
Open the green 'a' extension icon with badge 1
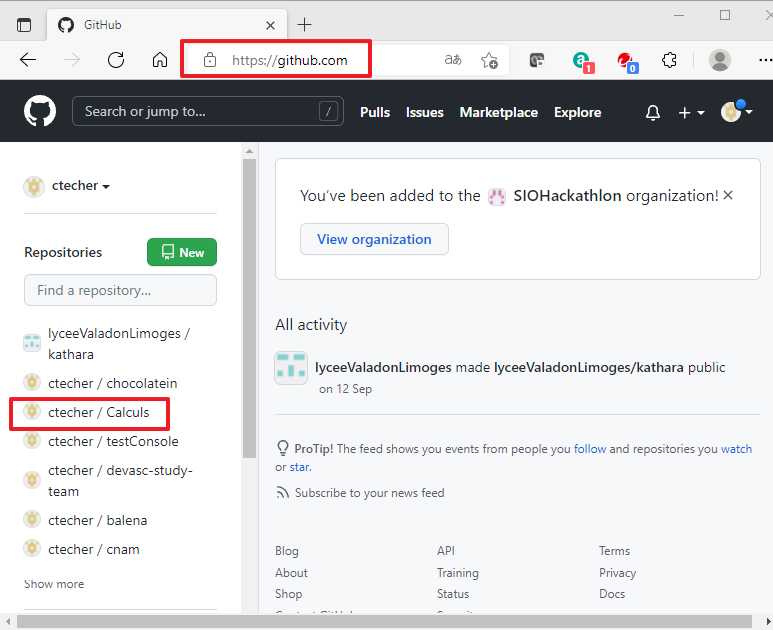583,61
